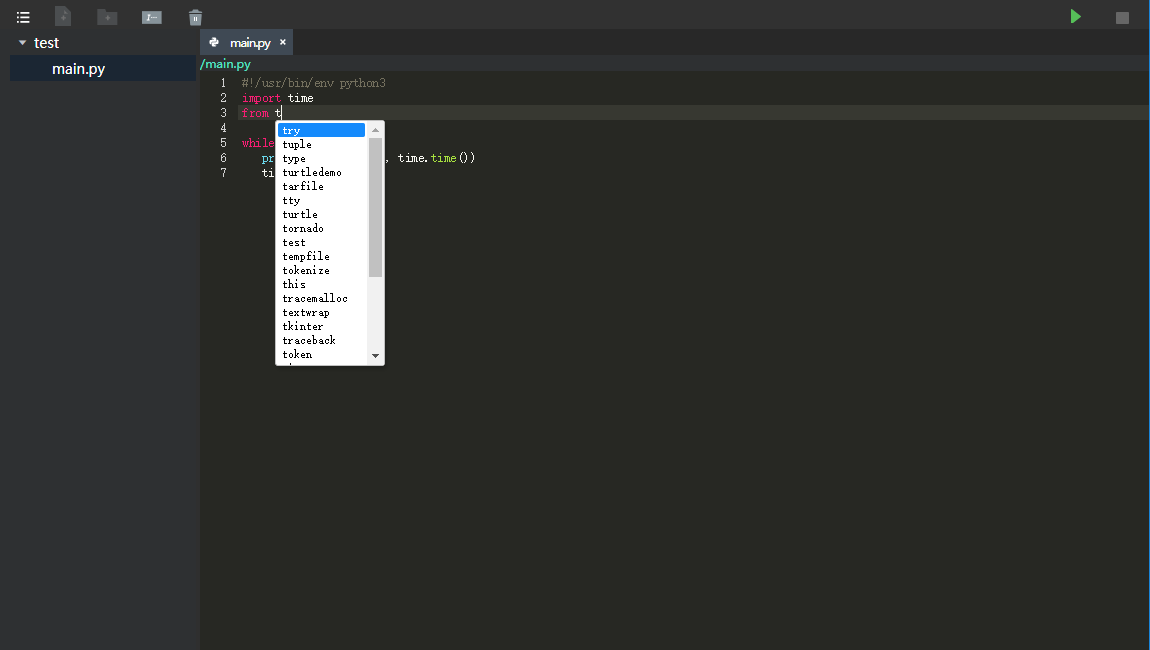Run the script with green play button
This screenshot has width=1150, height=650.
(1075, 16)
